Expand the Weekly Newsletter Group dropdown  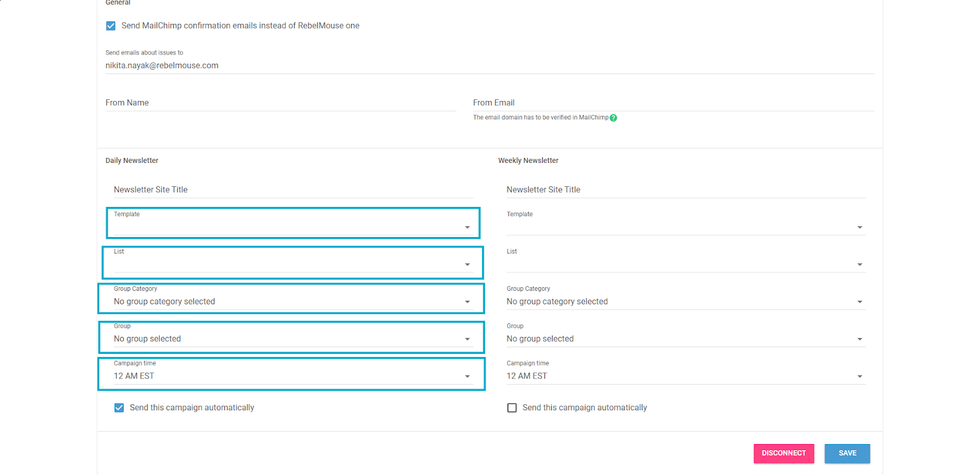pos(684,339)
